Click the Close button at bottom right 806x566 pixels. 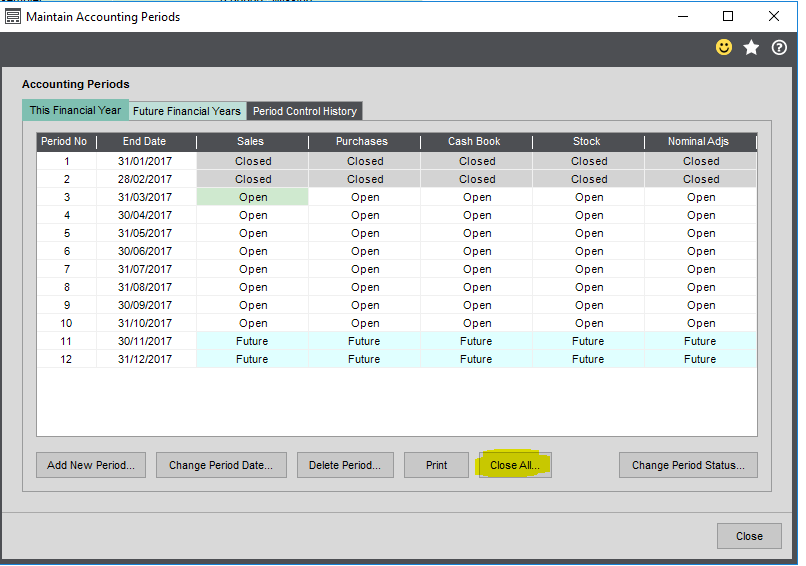coord(749,536)
